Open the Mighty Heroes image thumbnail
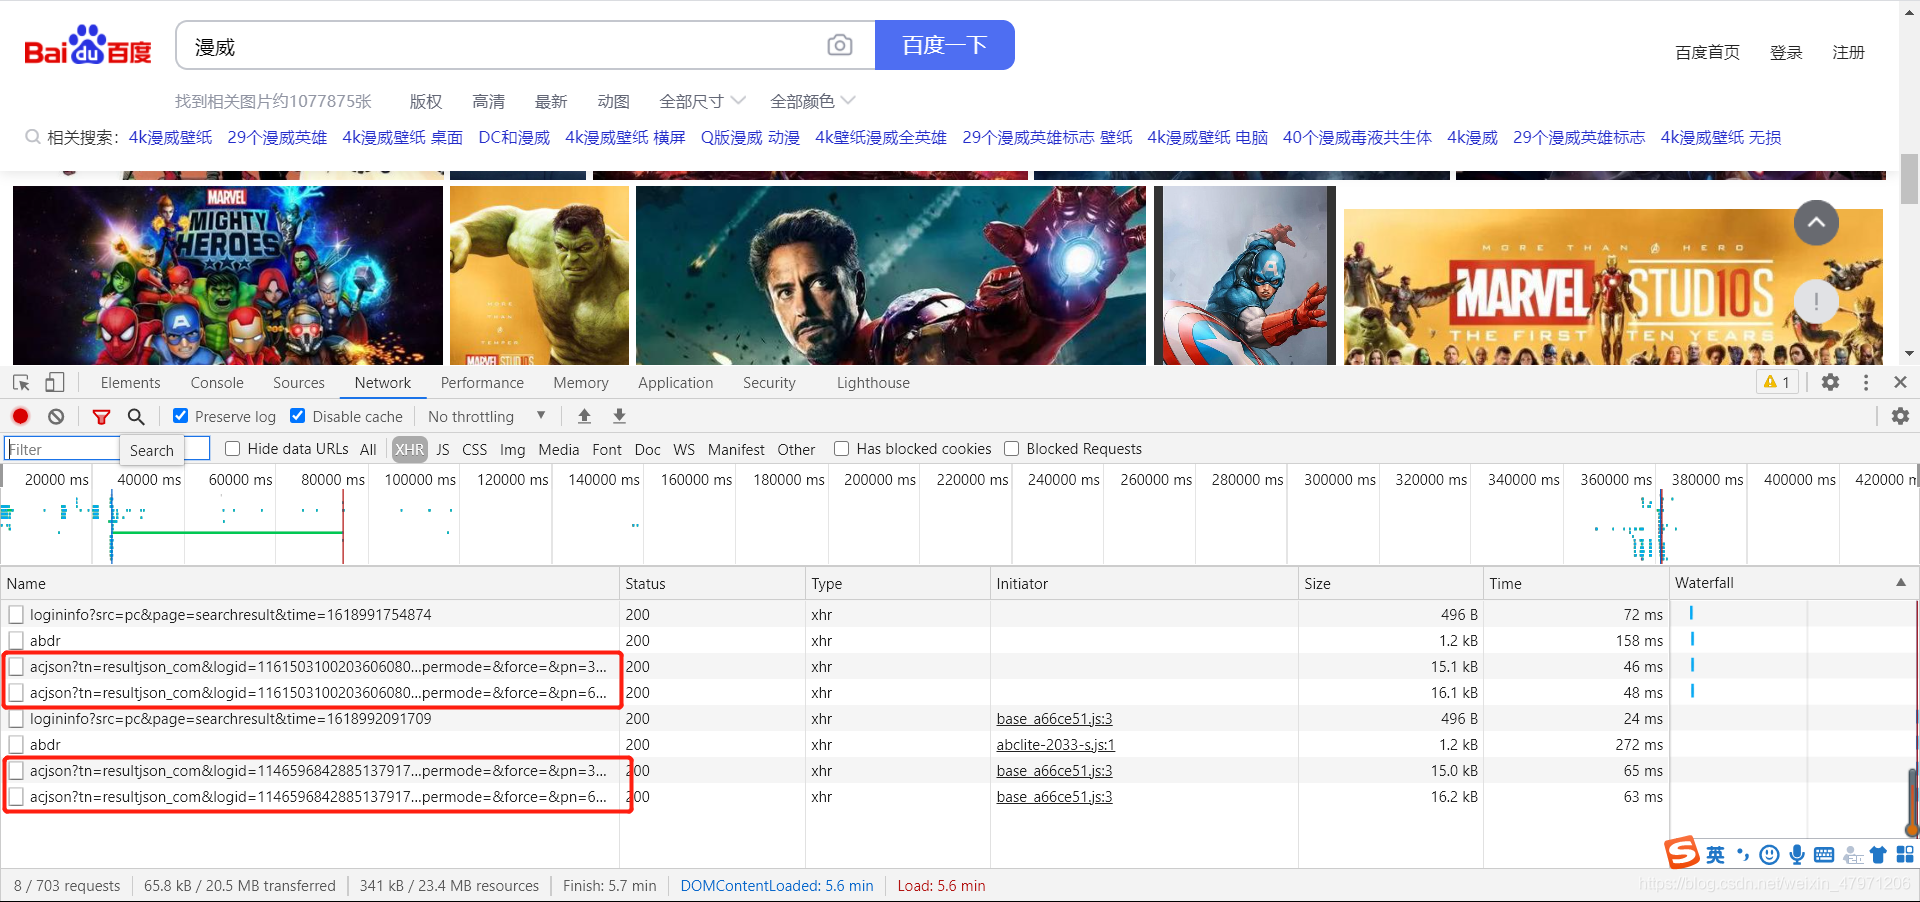The image size is (1920, 902). point(228,275)
